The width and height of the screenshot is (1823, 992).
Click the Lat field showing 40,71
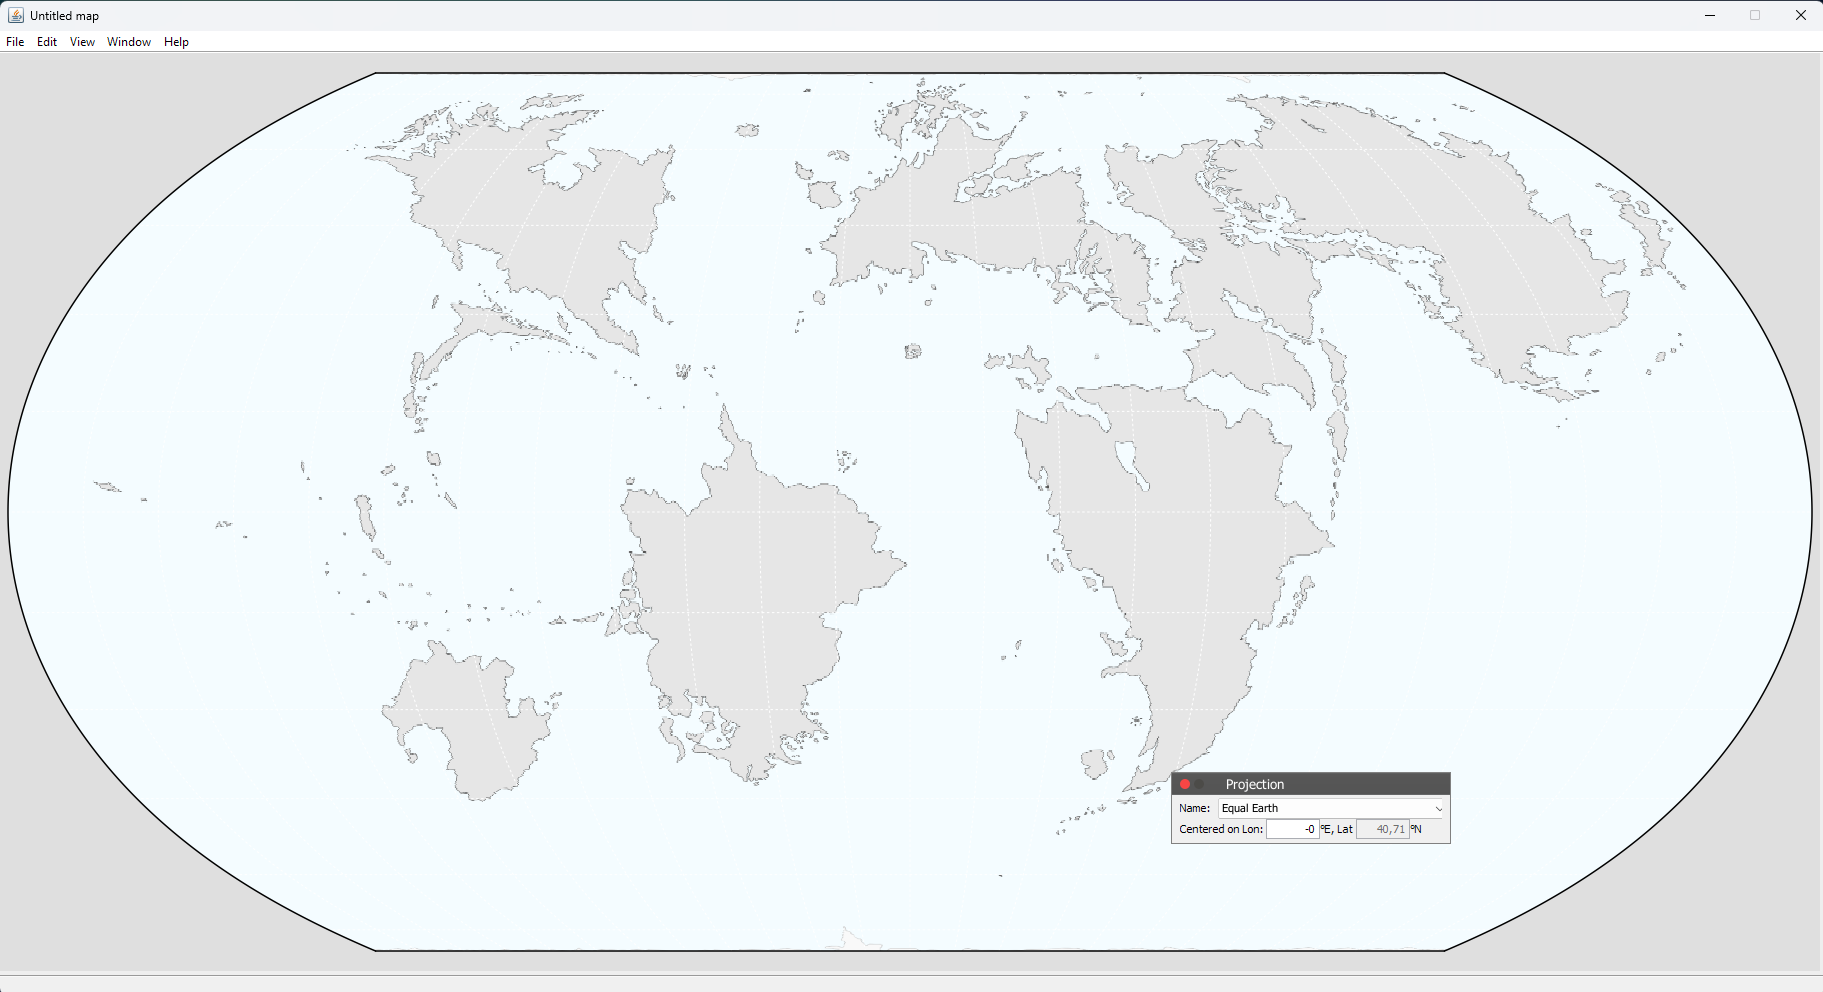pyautogui.click(x=1382, y=829)
